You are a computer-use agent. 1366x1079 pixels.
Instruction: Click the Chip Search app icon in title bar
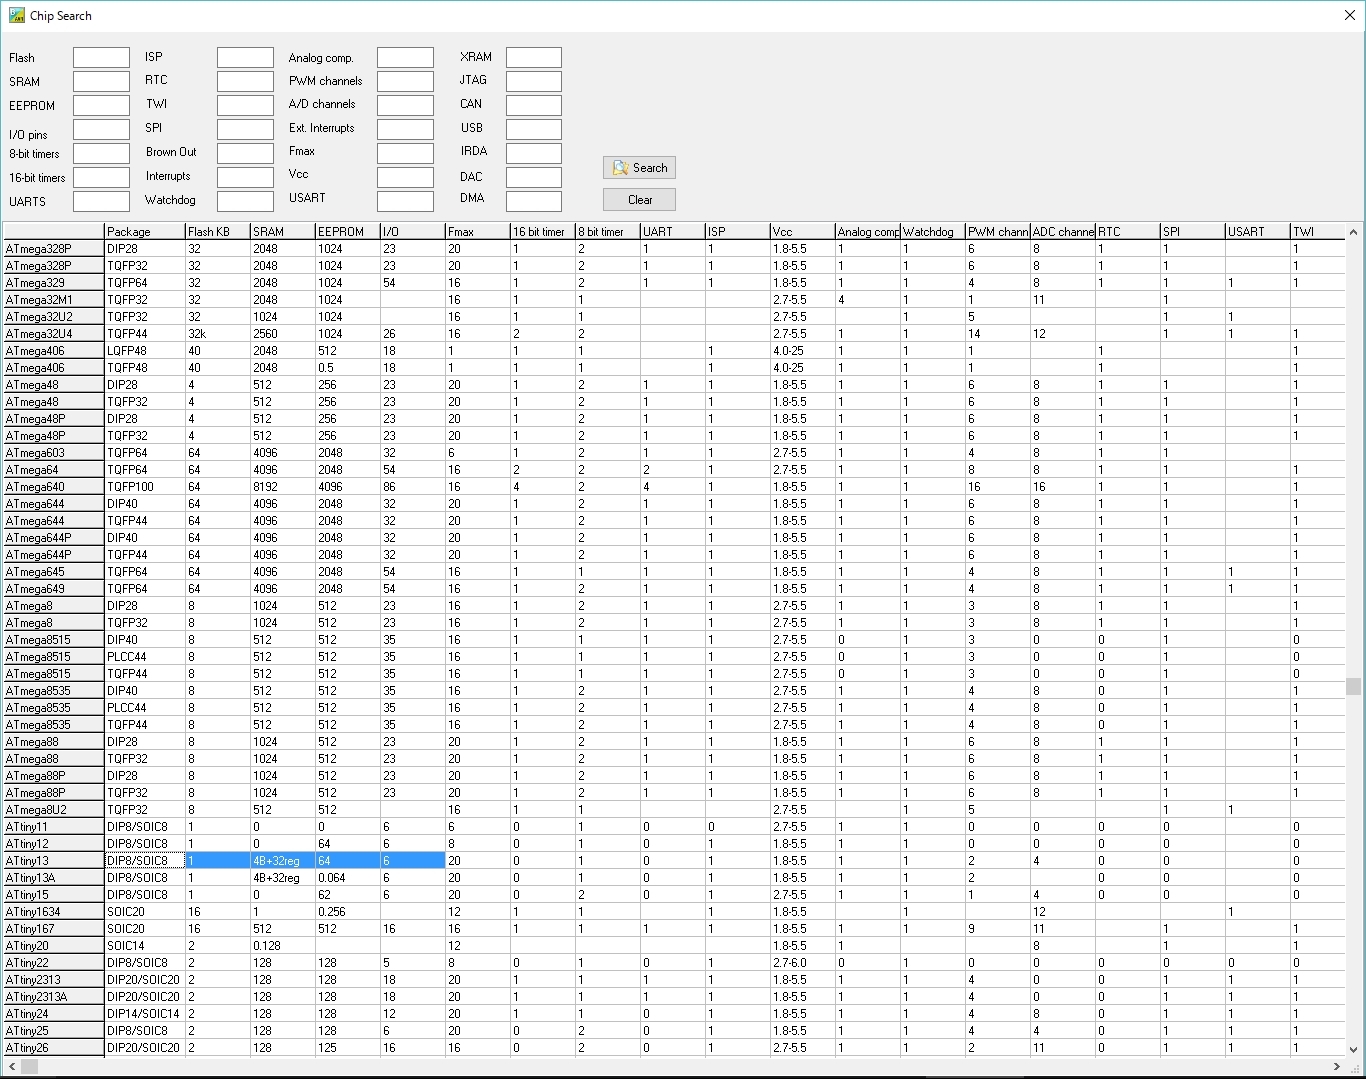(x=16, y=16)
